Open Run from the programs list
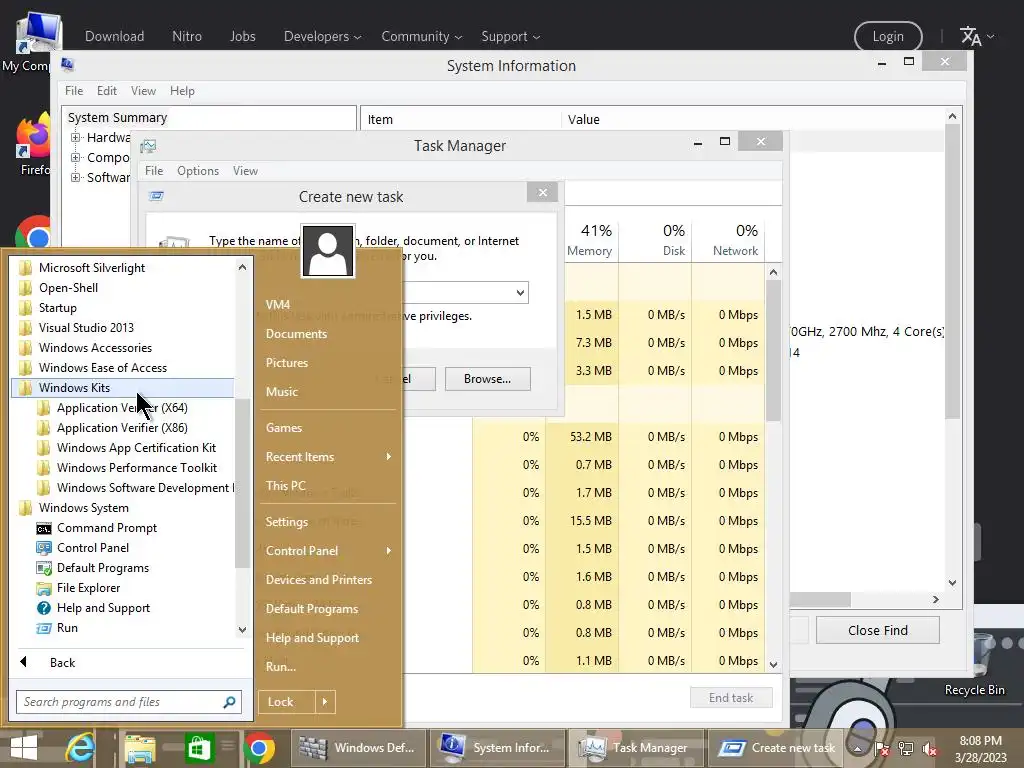The height and width of the screenshot is (768, 1024). 67,628
